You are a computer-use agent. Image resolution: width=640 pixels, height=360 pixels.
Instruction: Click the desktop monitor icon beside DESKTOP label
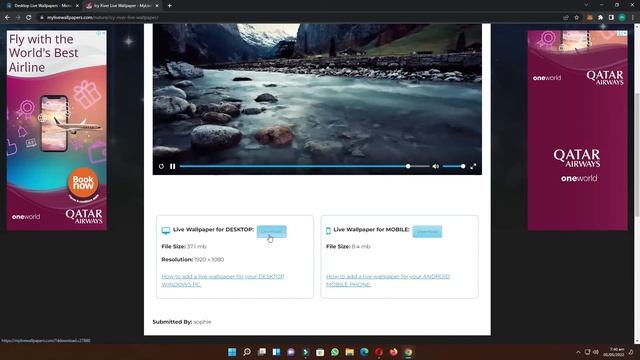pos(166,231)
